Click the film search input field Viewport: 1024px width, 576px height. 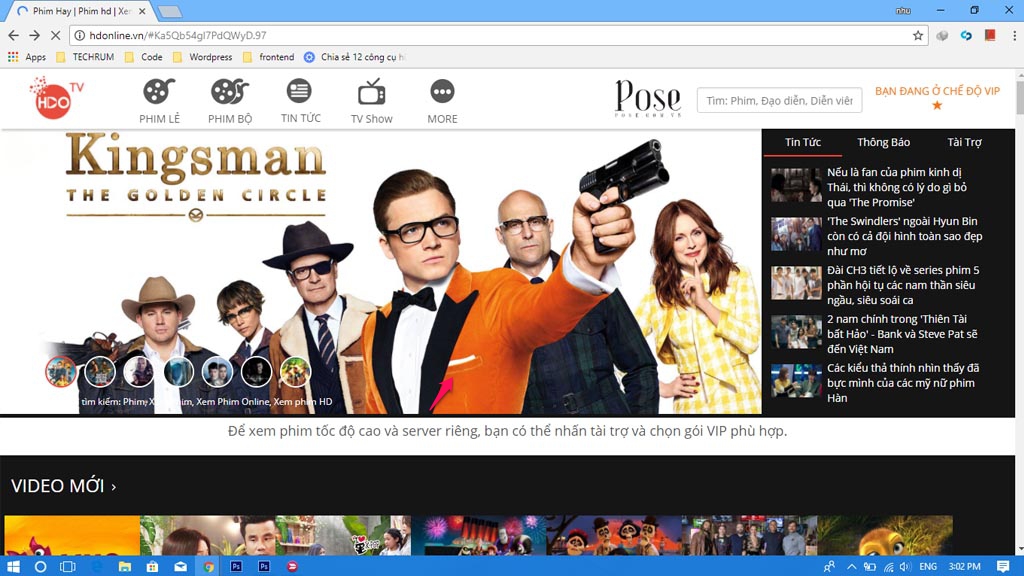[779, 101]
